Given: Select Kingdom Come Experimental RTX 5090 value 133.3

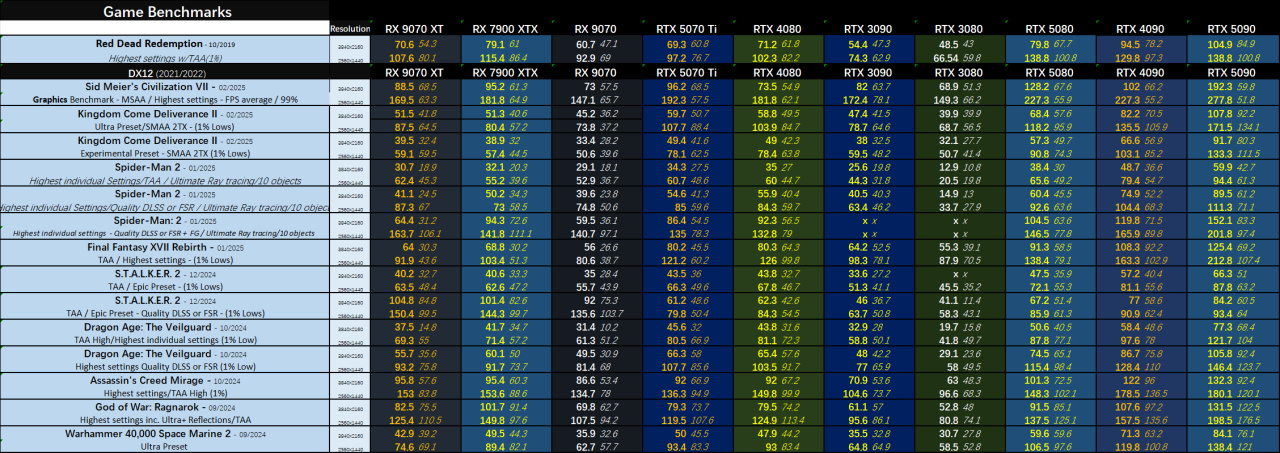Looking at the screenshot, I should tap(1219, 155).
